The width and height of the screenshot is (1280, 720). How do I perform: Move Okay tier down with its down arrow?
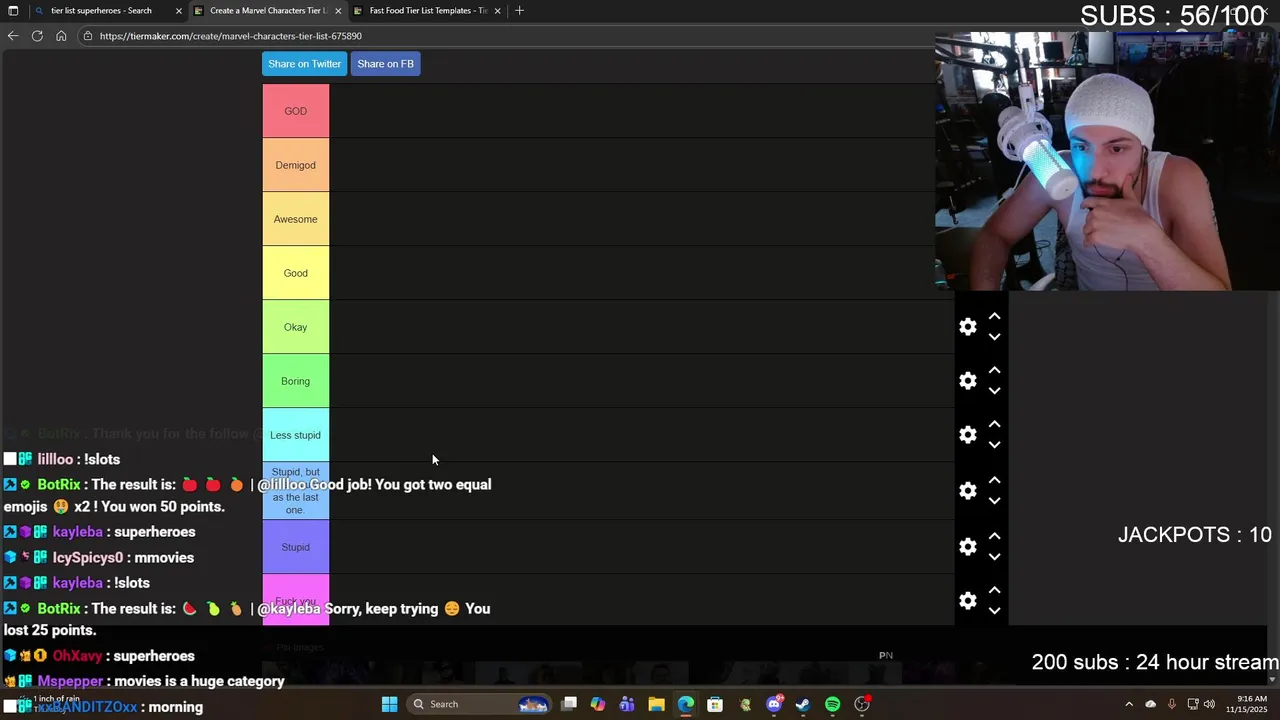(994, 337)
